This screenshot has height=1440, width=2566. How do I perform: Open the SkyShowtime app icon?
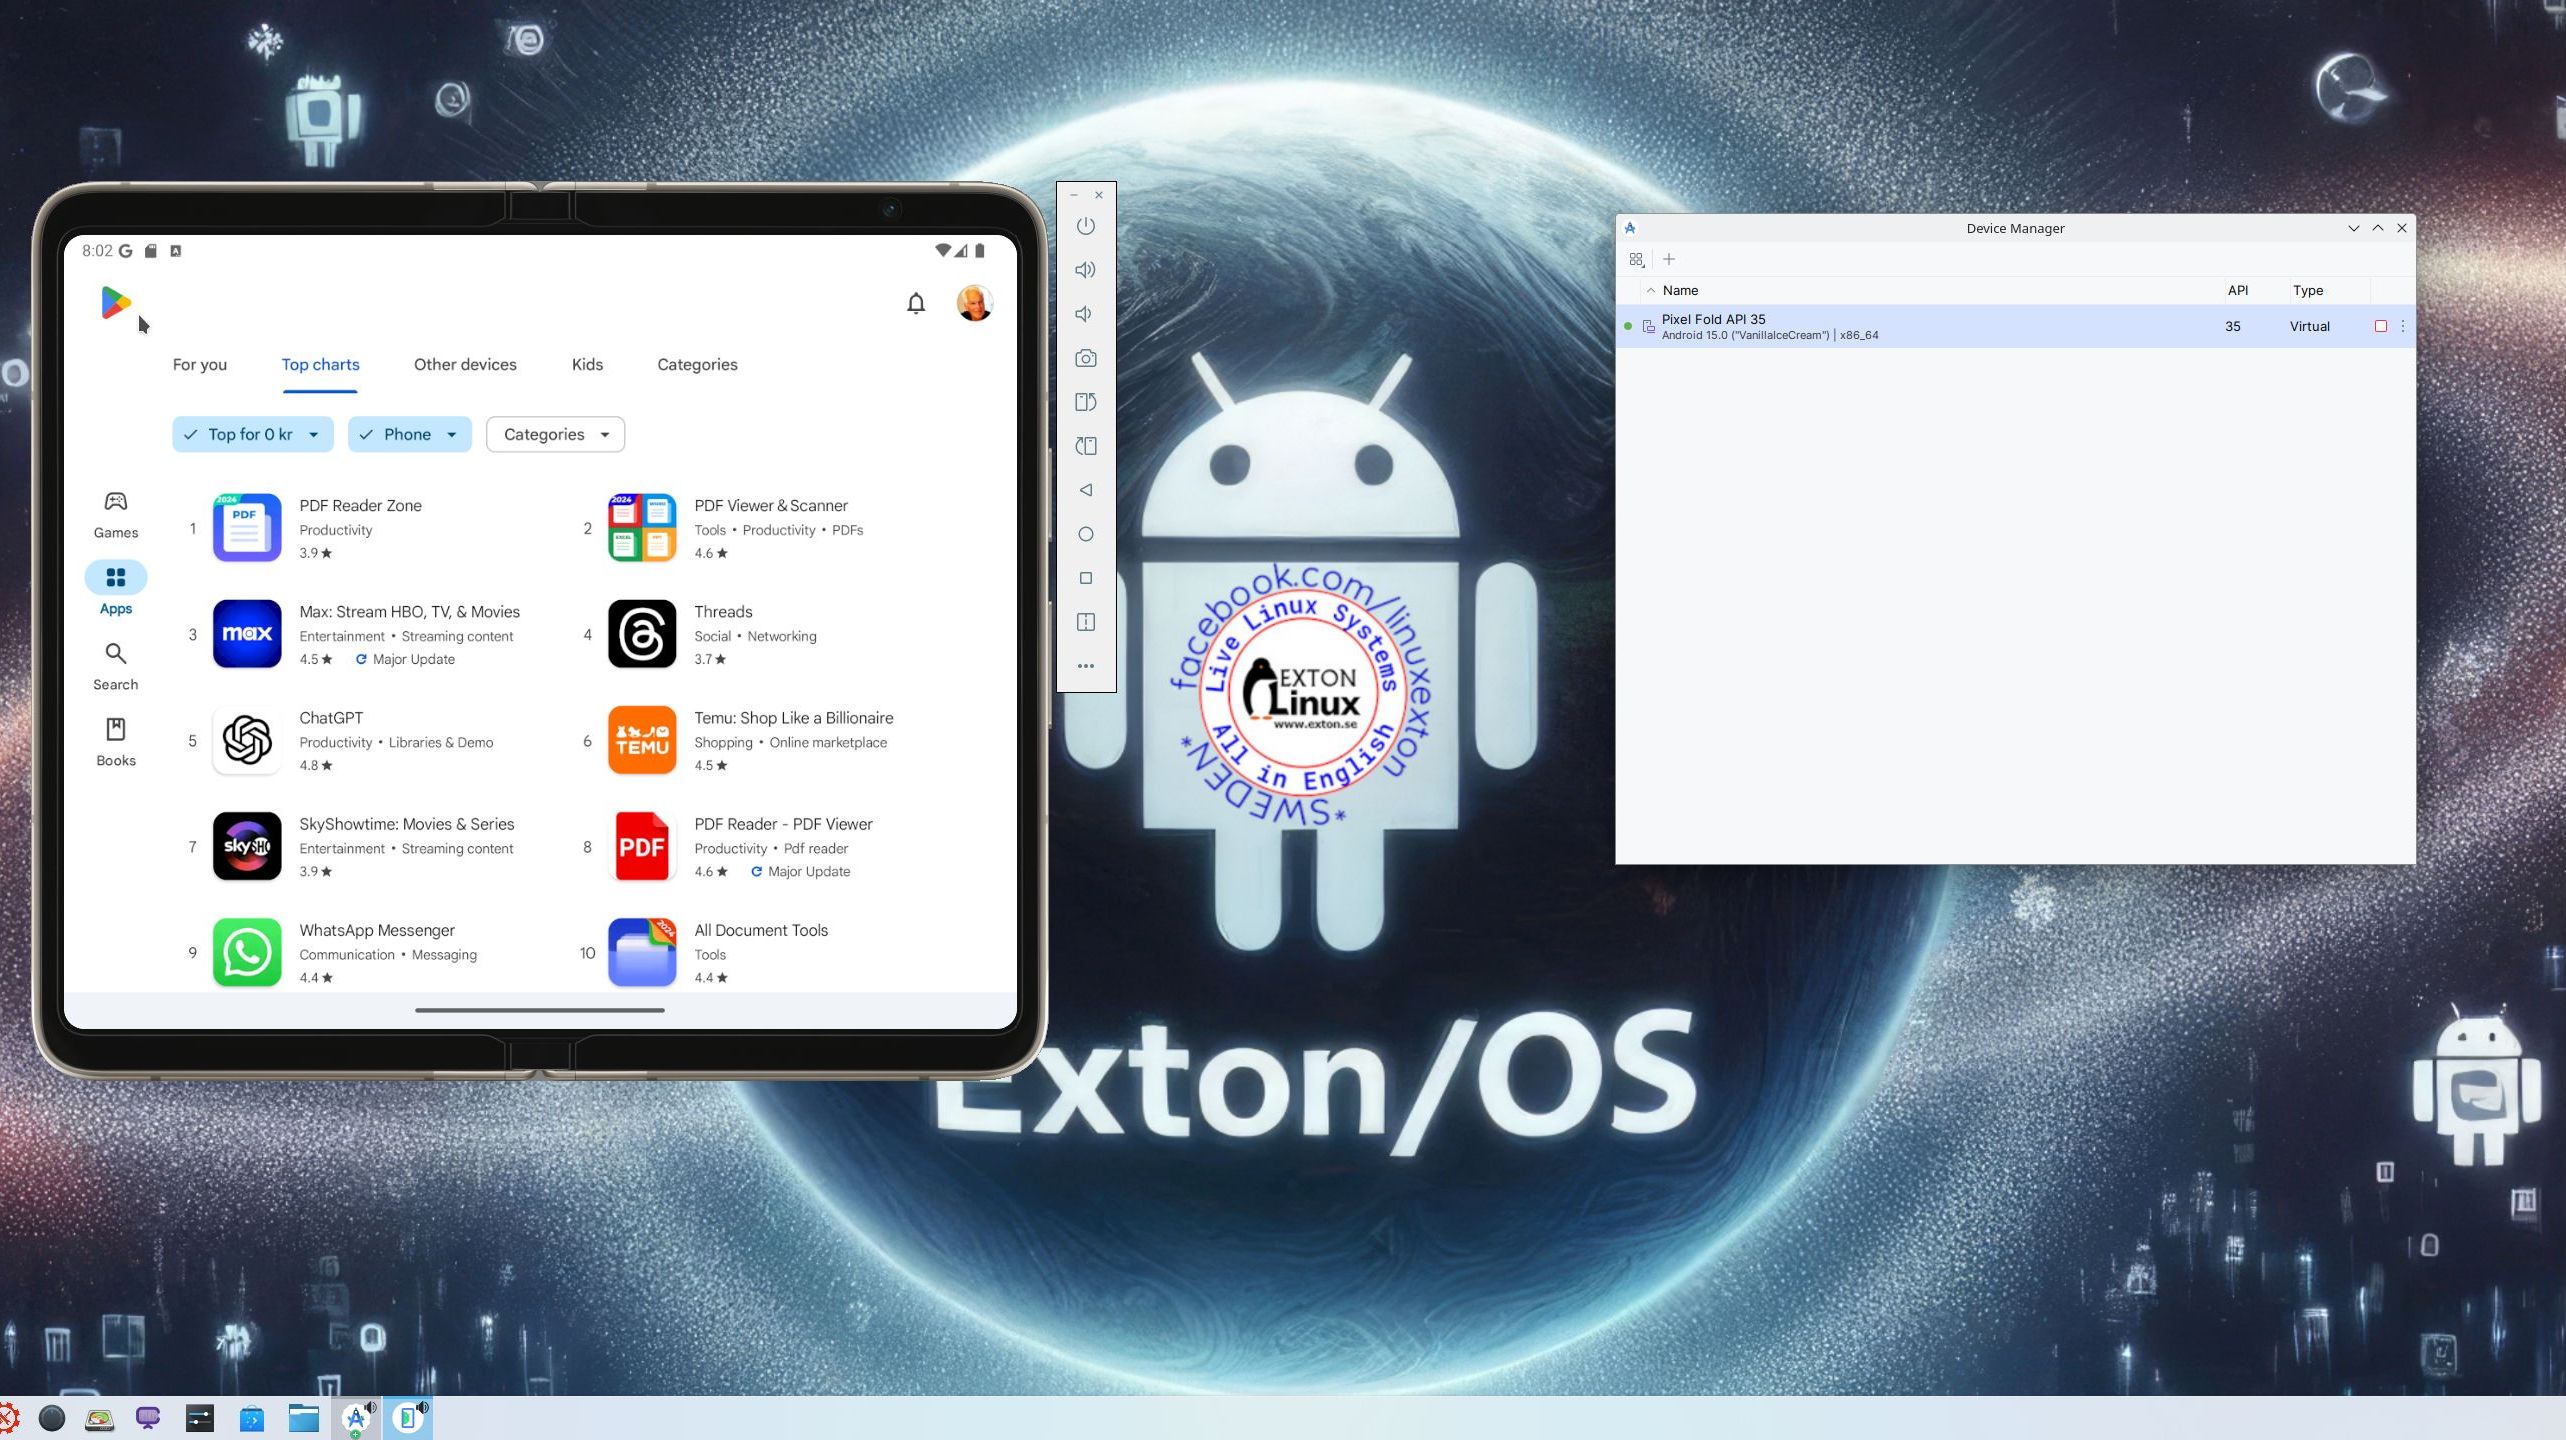[247, 846]
